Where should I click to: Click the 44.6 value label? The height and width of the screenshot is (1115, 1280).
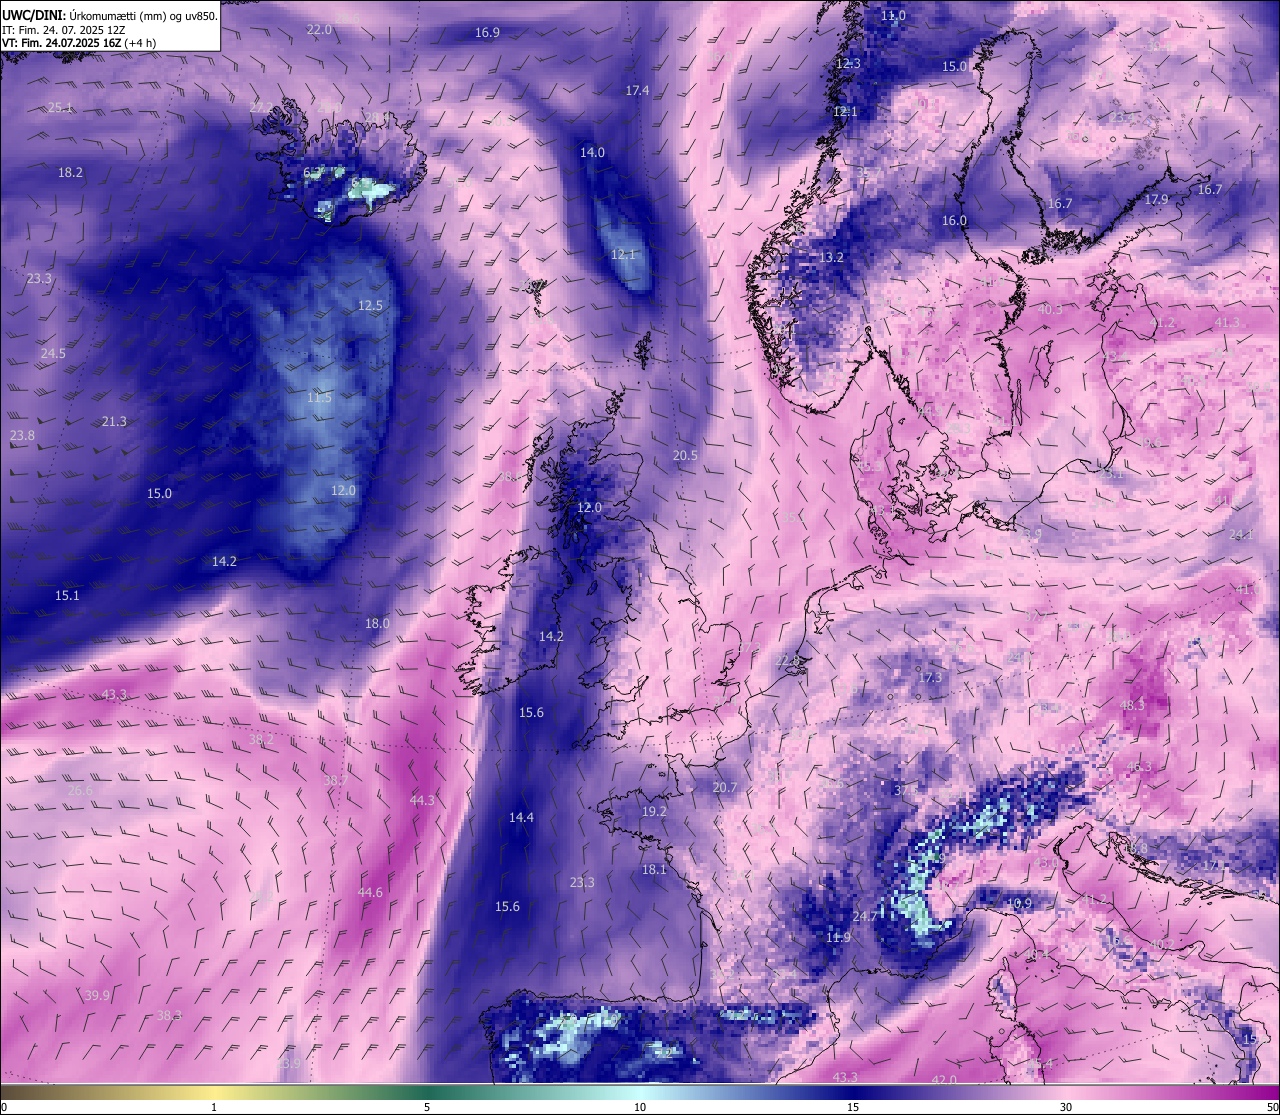(370, 893)
